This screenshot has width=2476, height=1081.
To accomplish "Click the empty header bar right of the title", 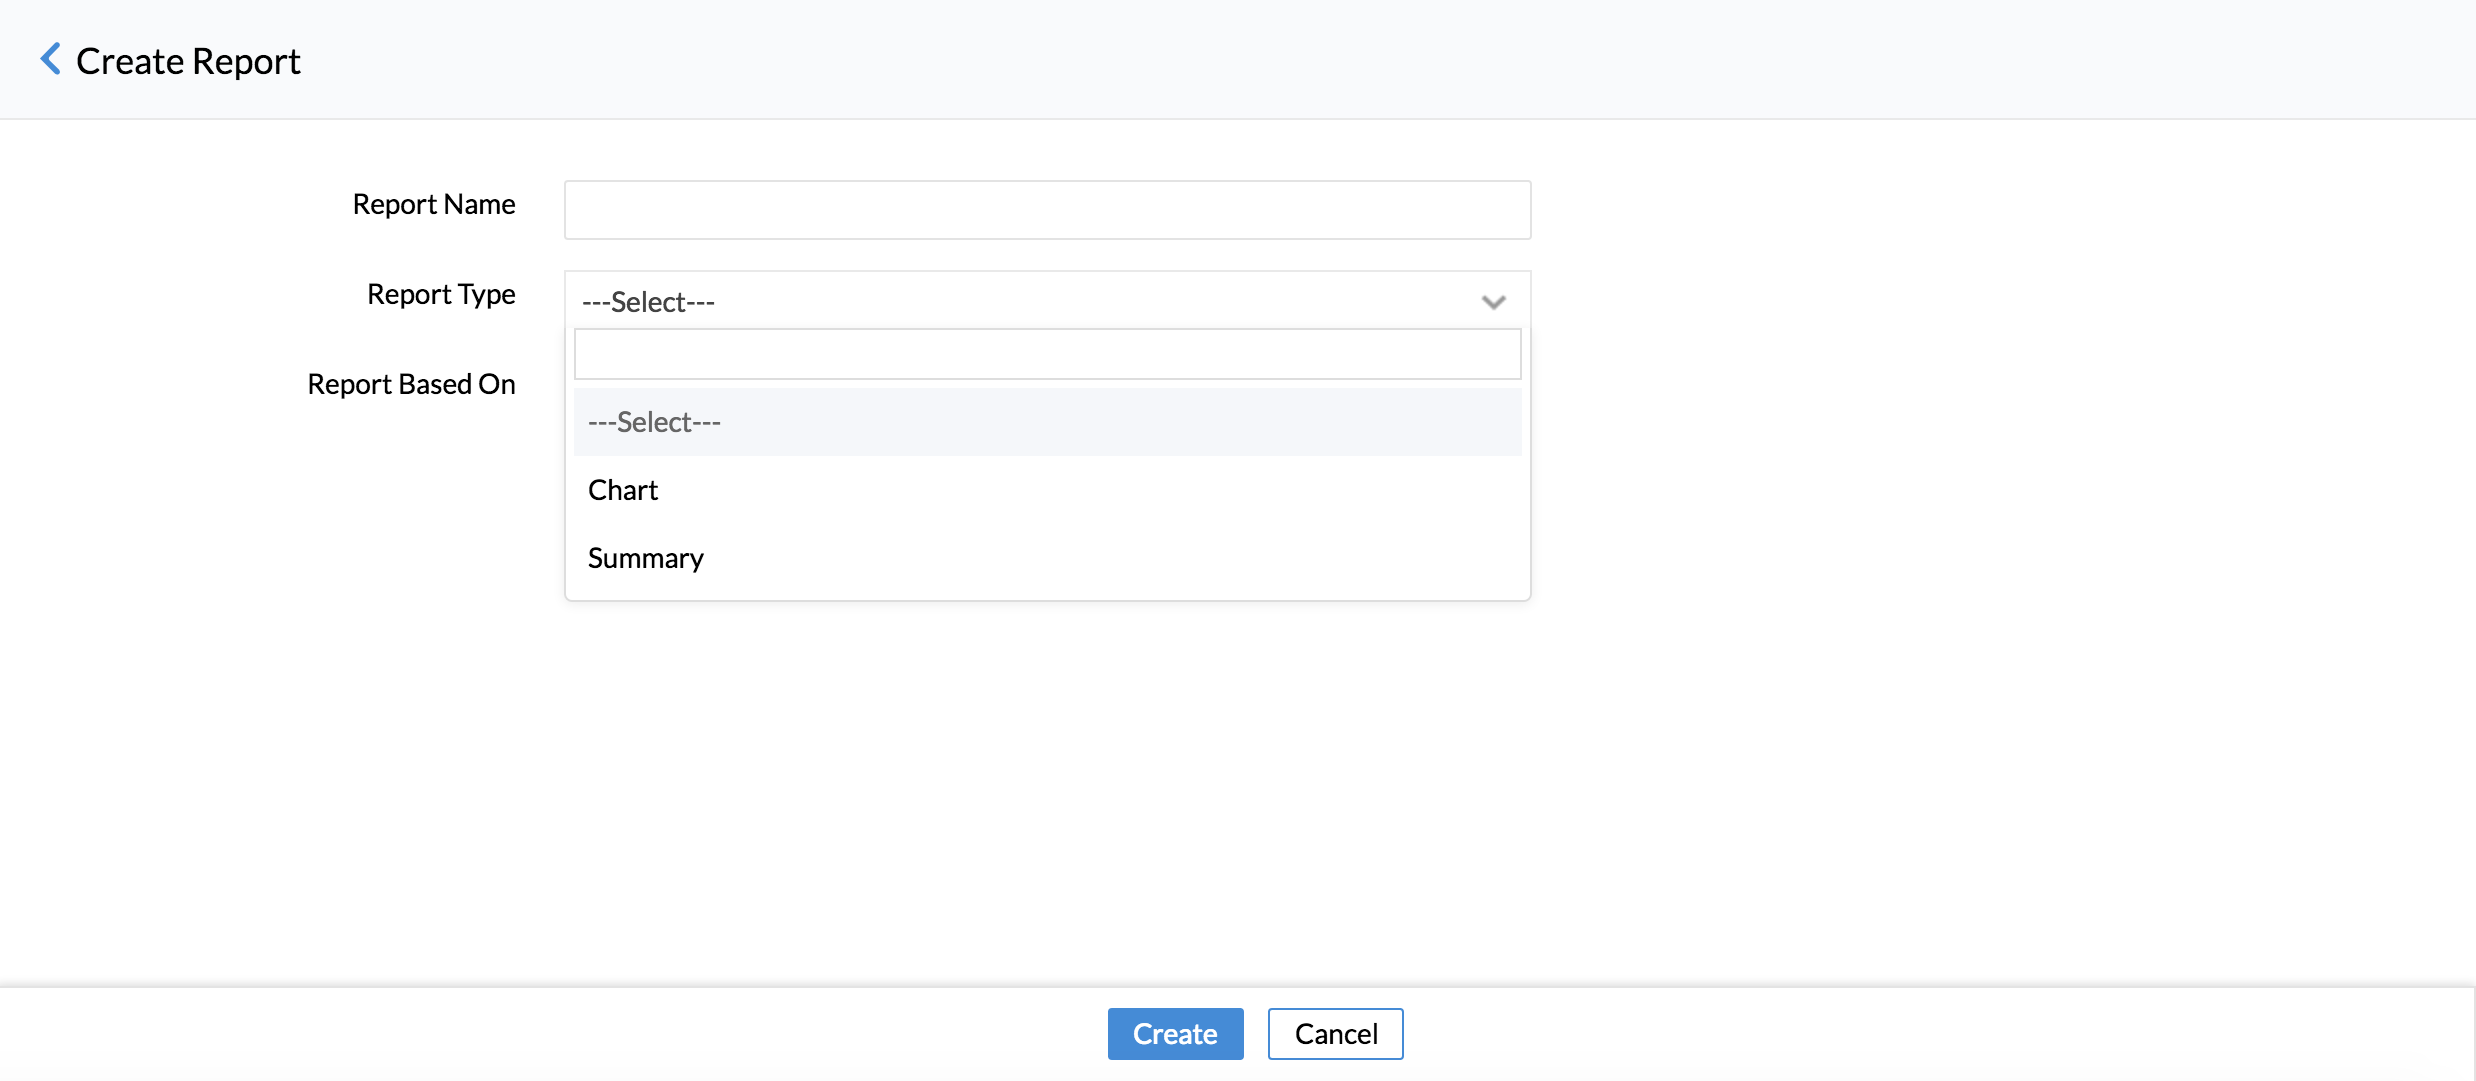I will [1400, 60].
